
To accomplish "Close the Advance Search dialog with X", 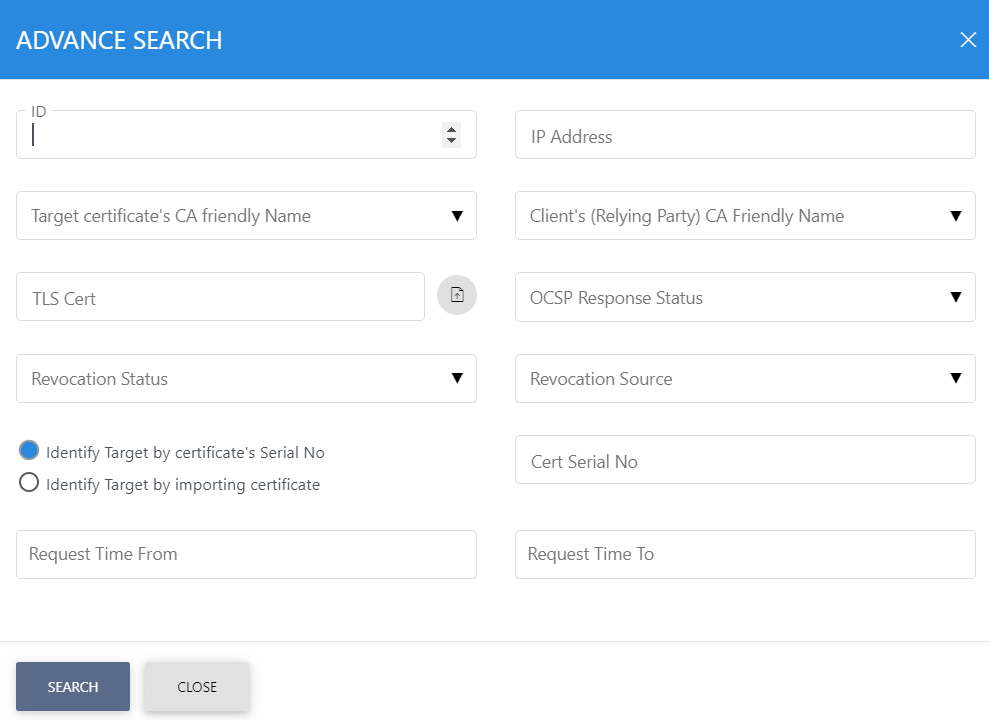I will point(967,40).
